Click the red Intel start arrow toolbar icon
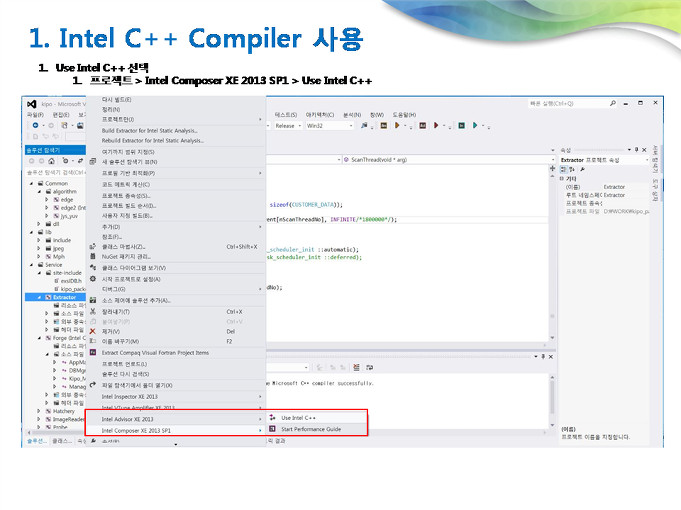 click(x=436, y=126)
